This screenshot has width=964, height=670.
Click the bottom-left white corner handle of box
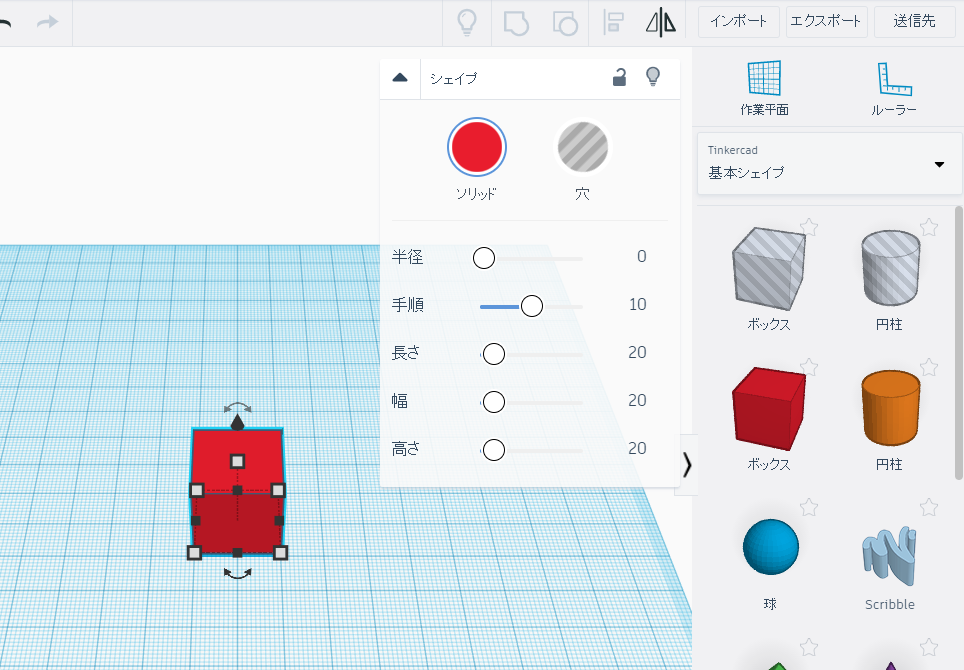pyautogui.click(x=194, y=553)
